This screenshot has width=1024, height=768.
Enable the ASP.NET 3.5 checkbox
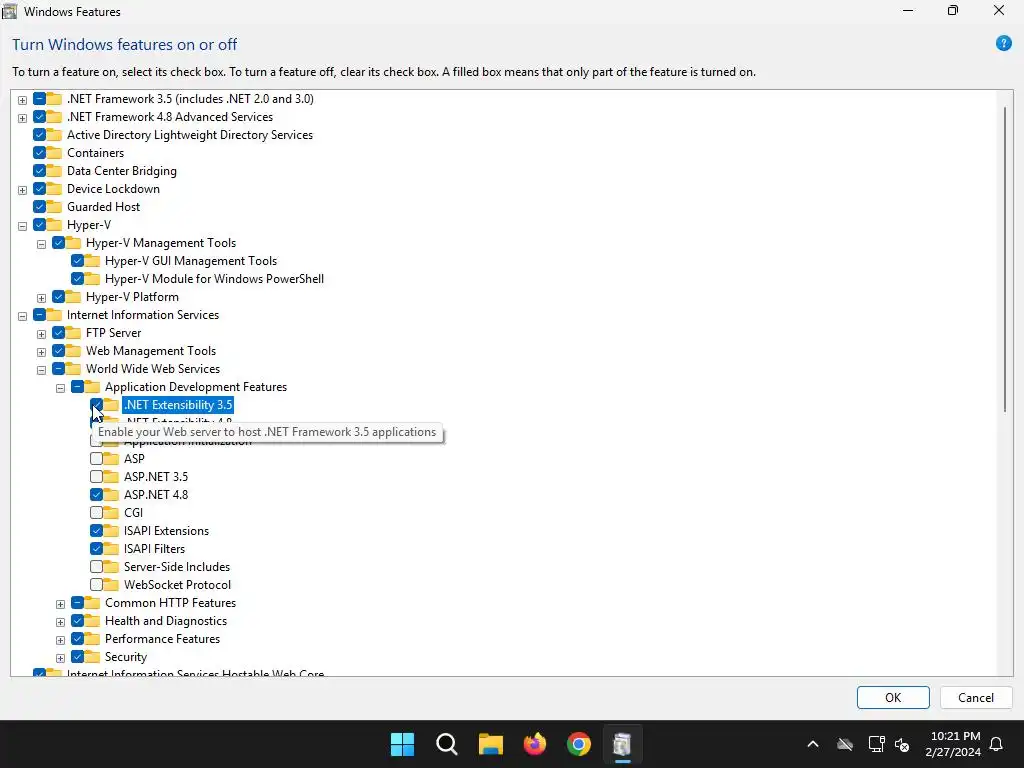[x=96, y=477]
